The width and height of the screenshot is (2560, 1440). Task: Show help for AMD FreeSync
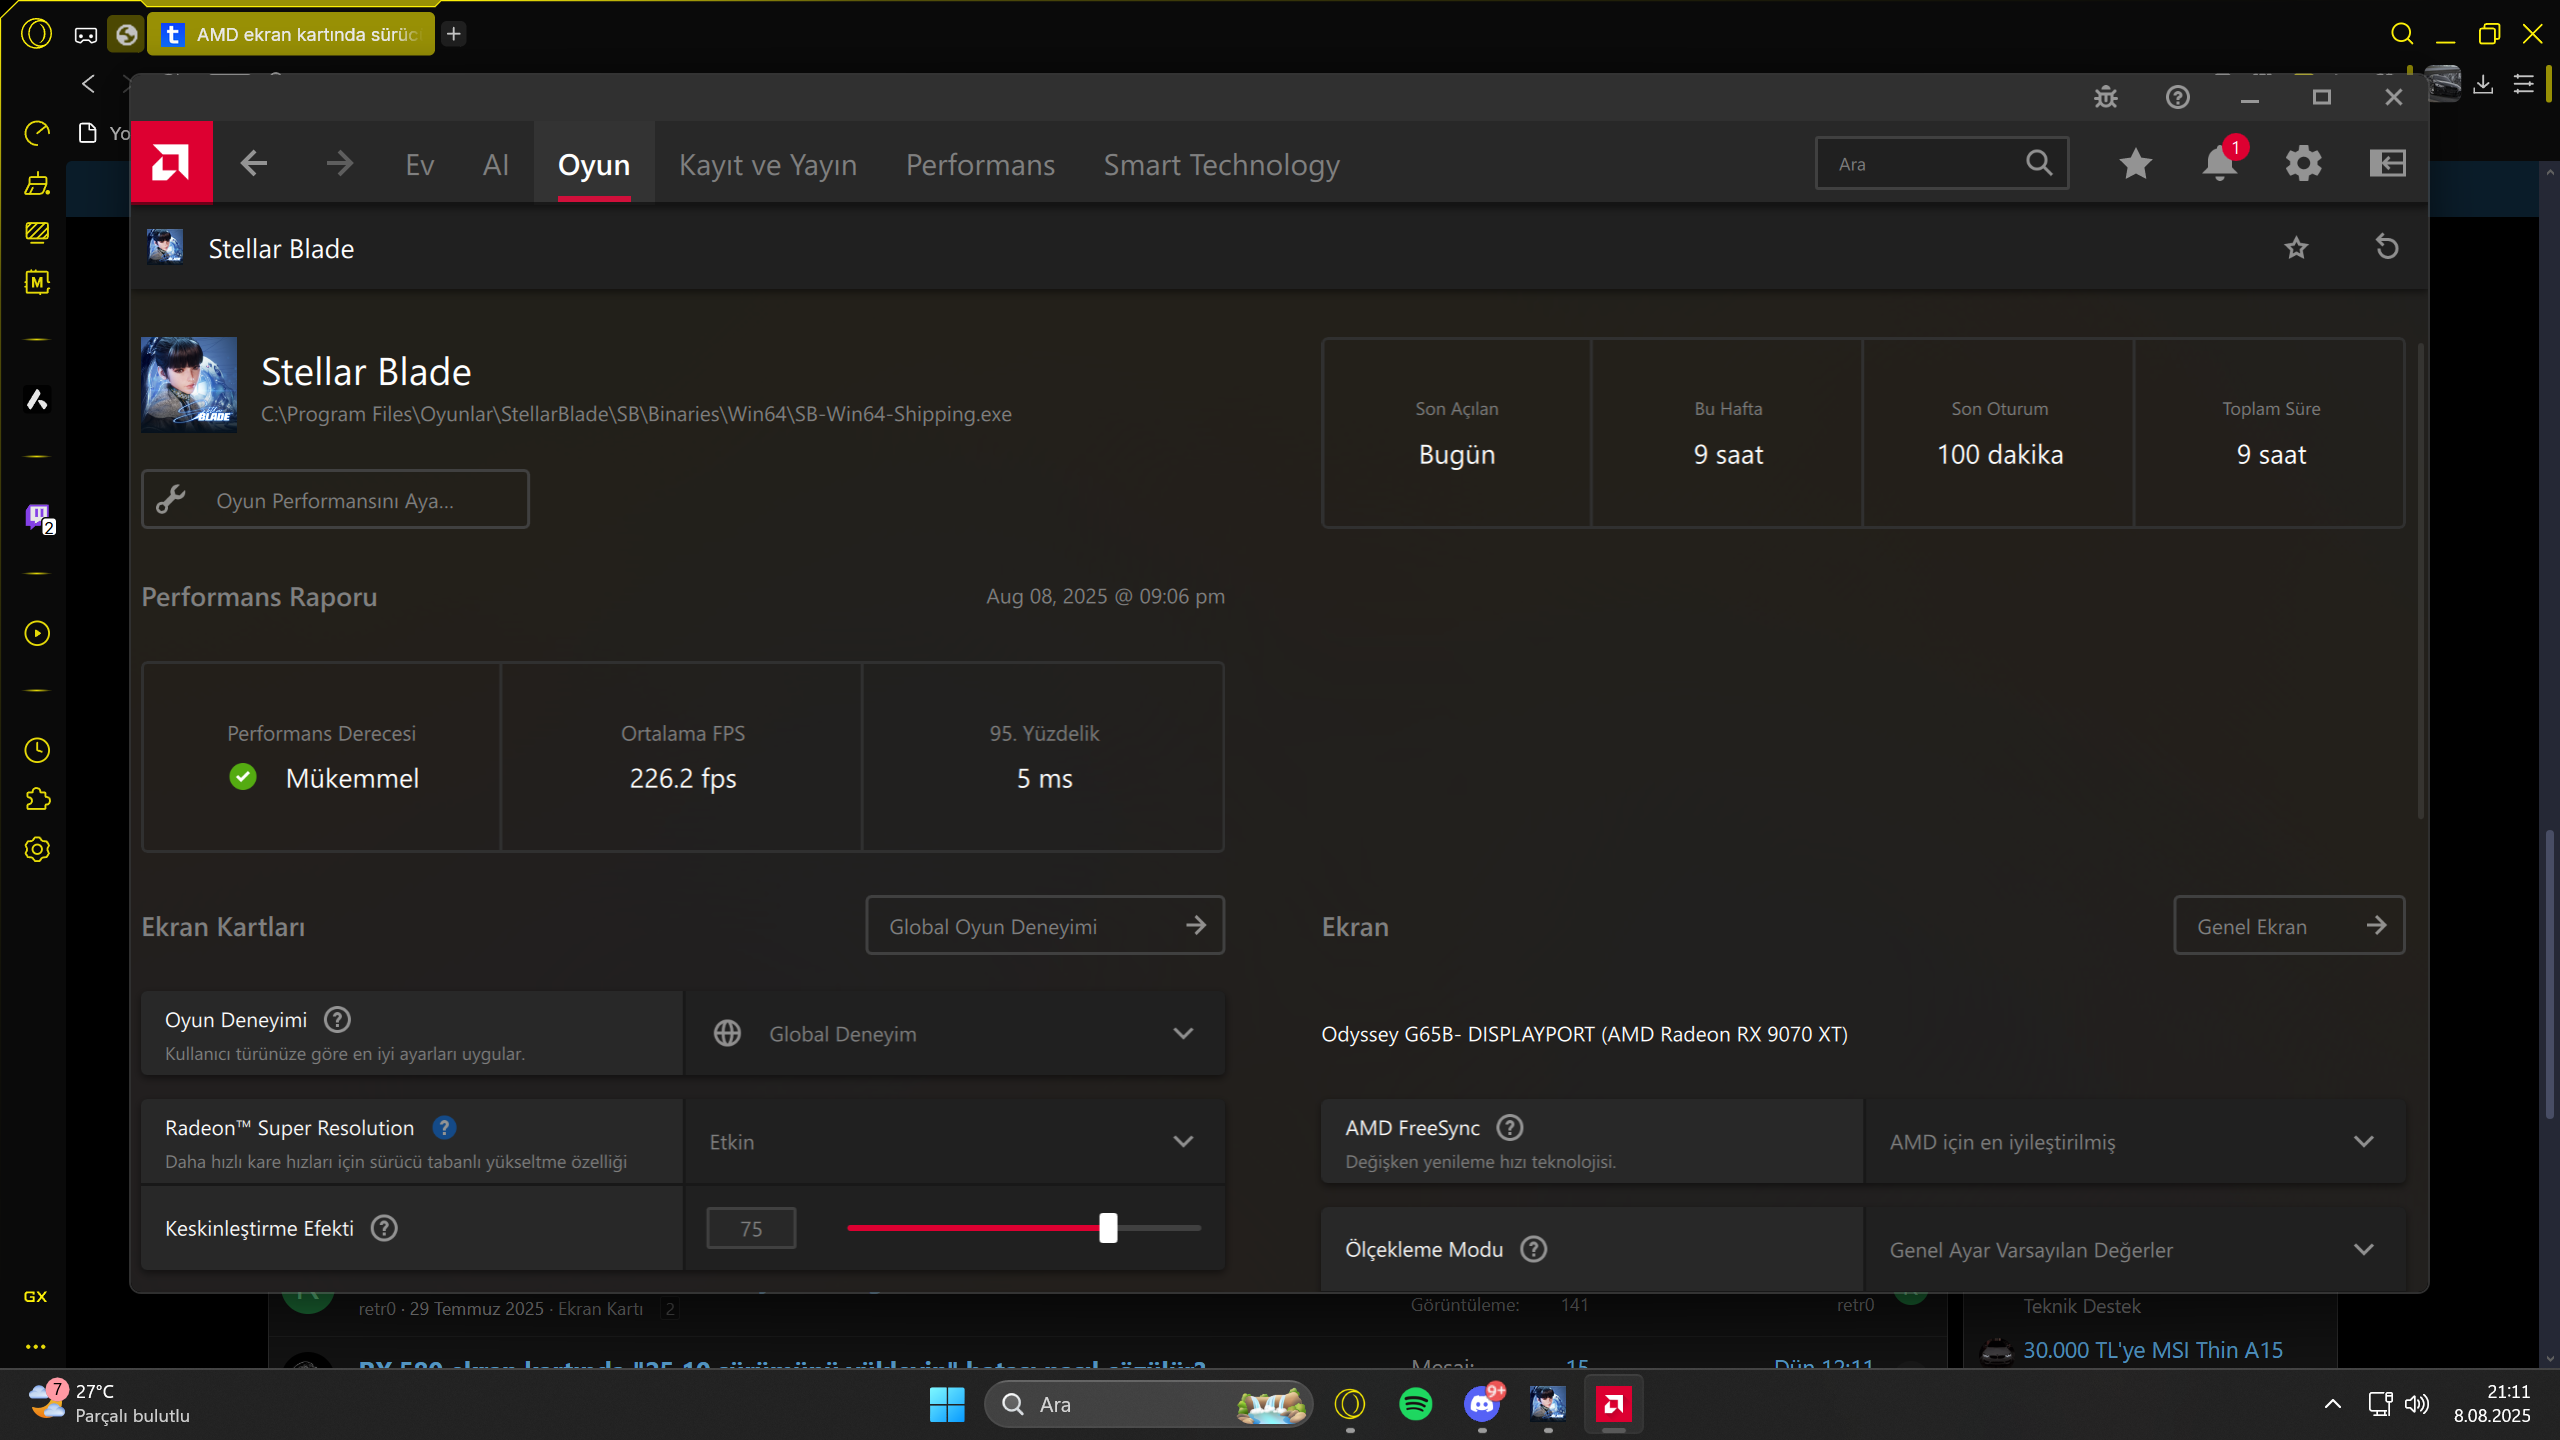(x=1510, y=1128)
